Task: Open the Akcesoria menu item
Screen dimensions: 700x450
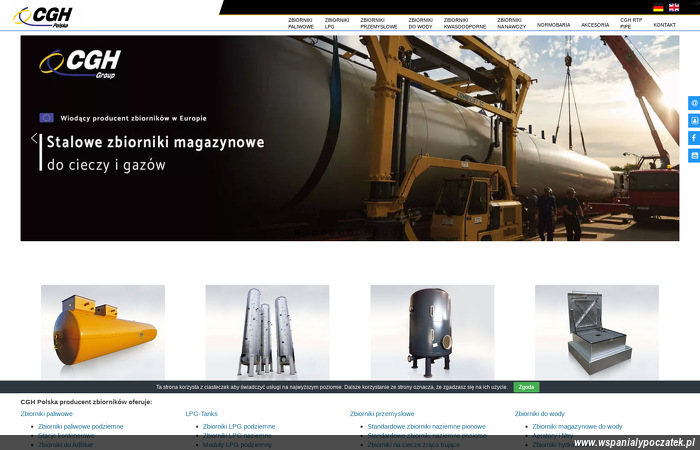Action: (595, 25)
